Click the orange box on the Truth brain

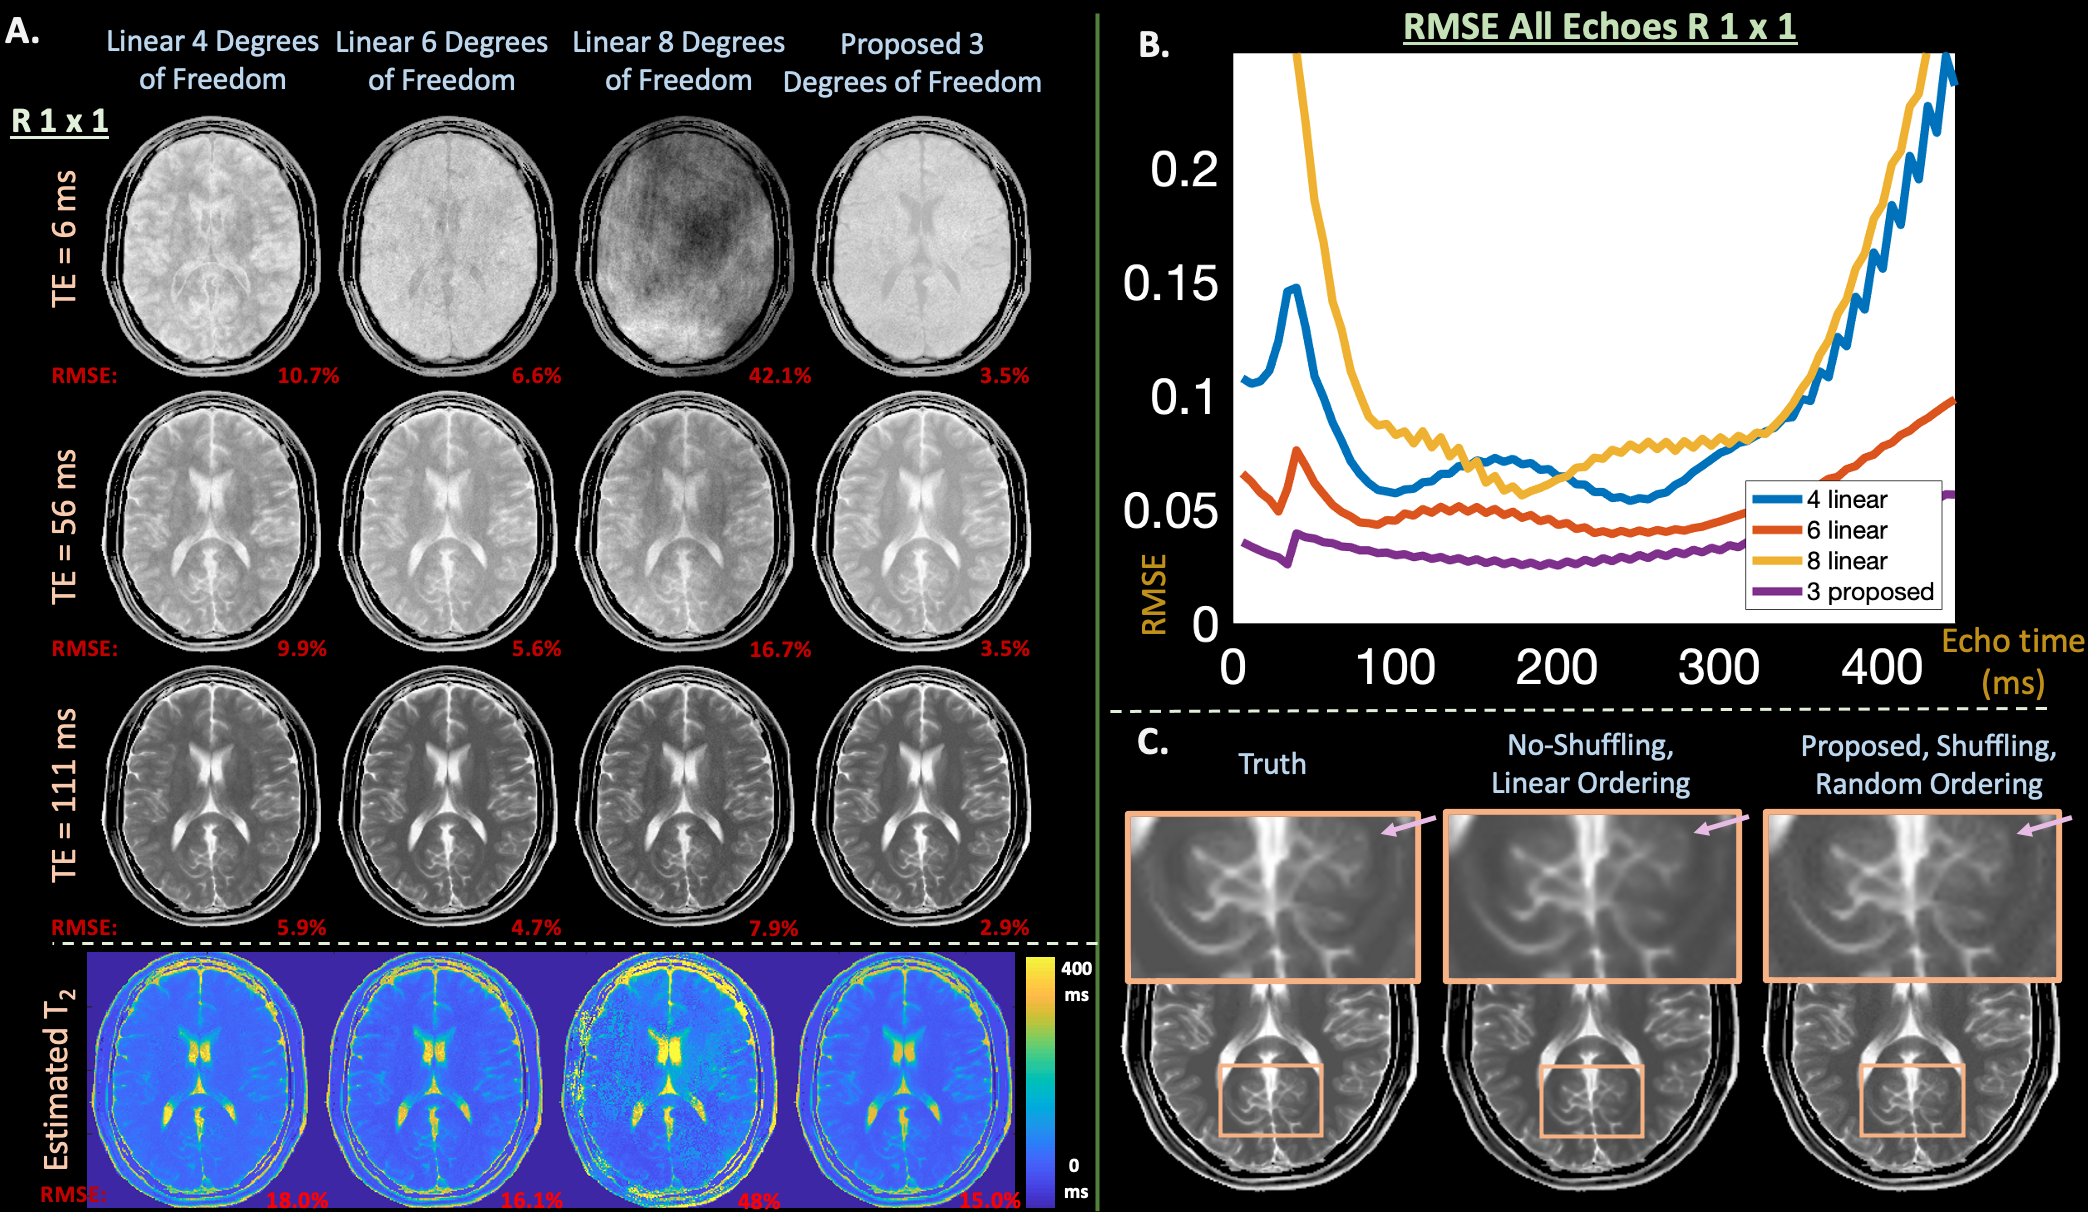click(x=1270, y=1099)
